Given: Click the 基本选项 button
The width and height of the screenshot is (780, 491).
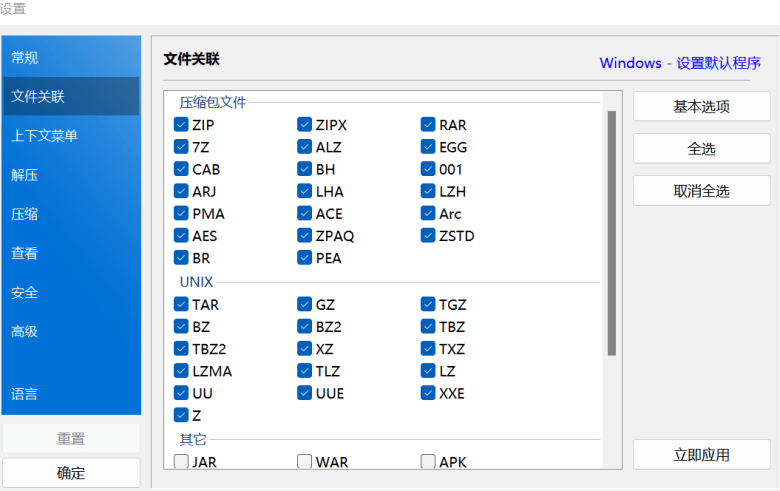Looking at the screenshot, I should [x=701, y=106].
